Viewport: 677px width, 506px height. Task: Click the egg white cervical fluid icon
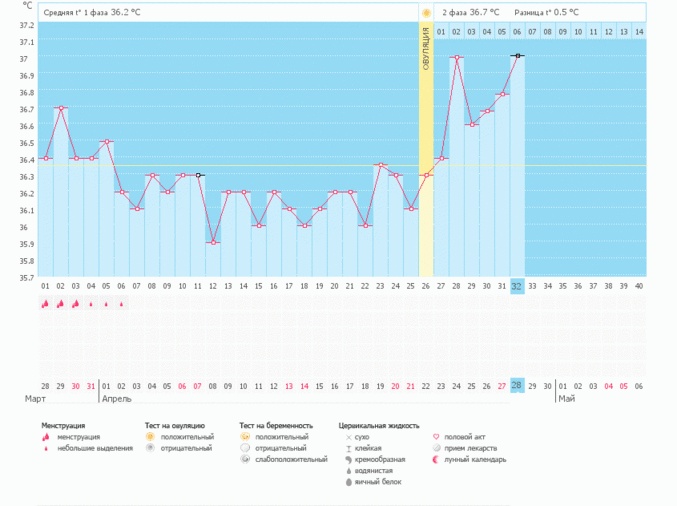point(348,483)
